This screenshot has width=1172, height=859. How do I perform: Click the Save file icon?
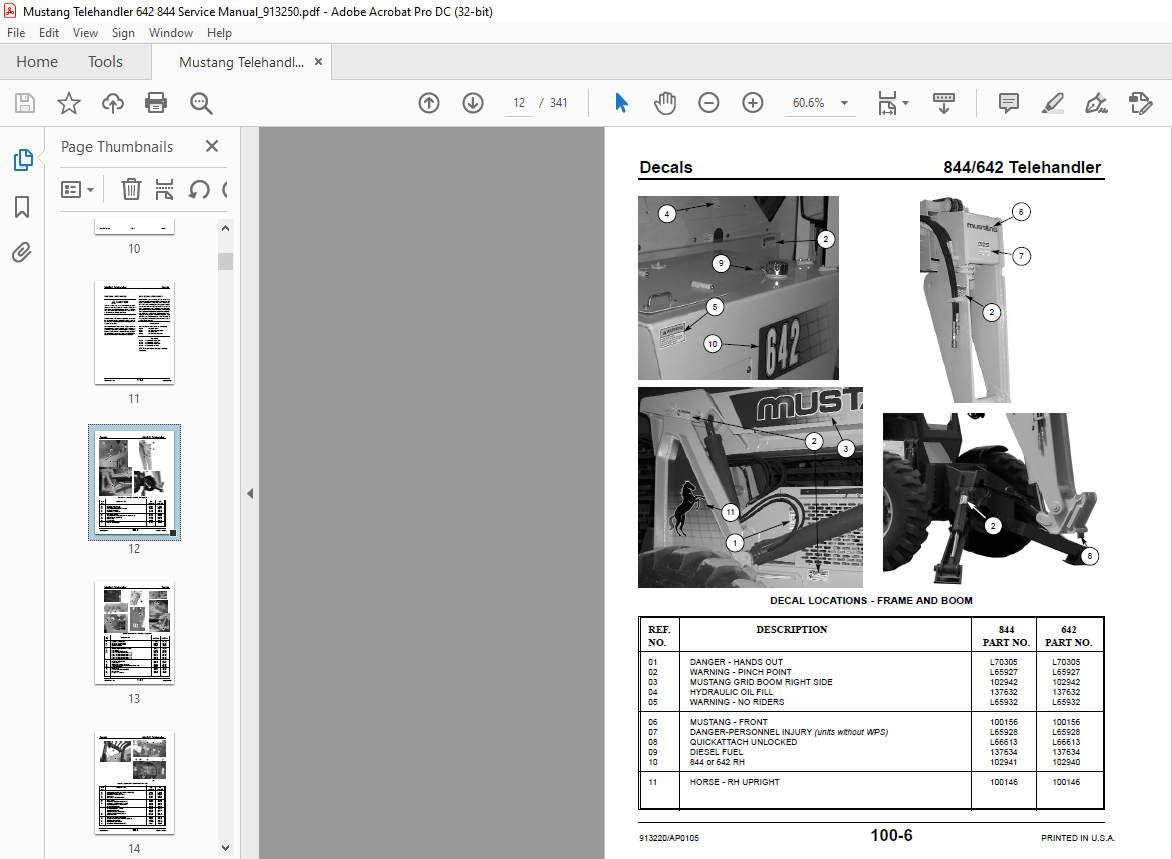coord(25,103)
